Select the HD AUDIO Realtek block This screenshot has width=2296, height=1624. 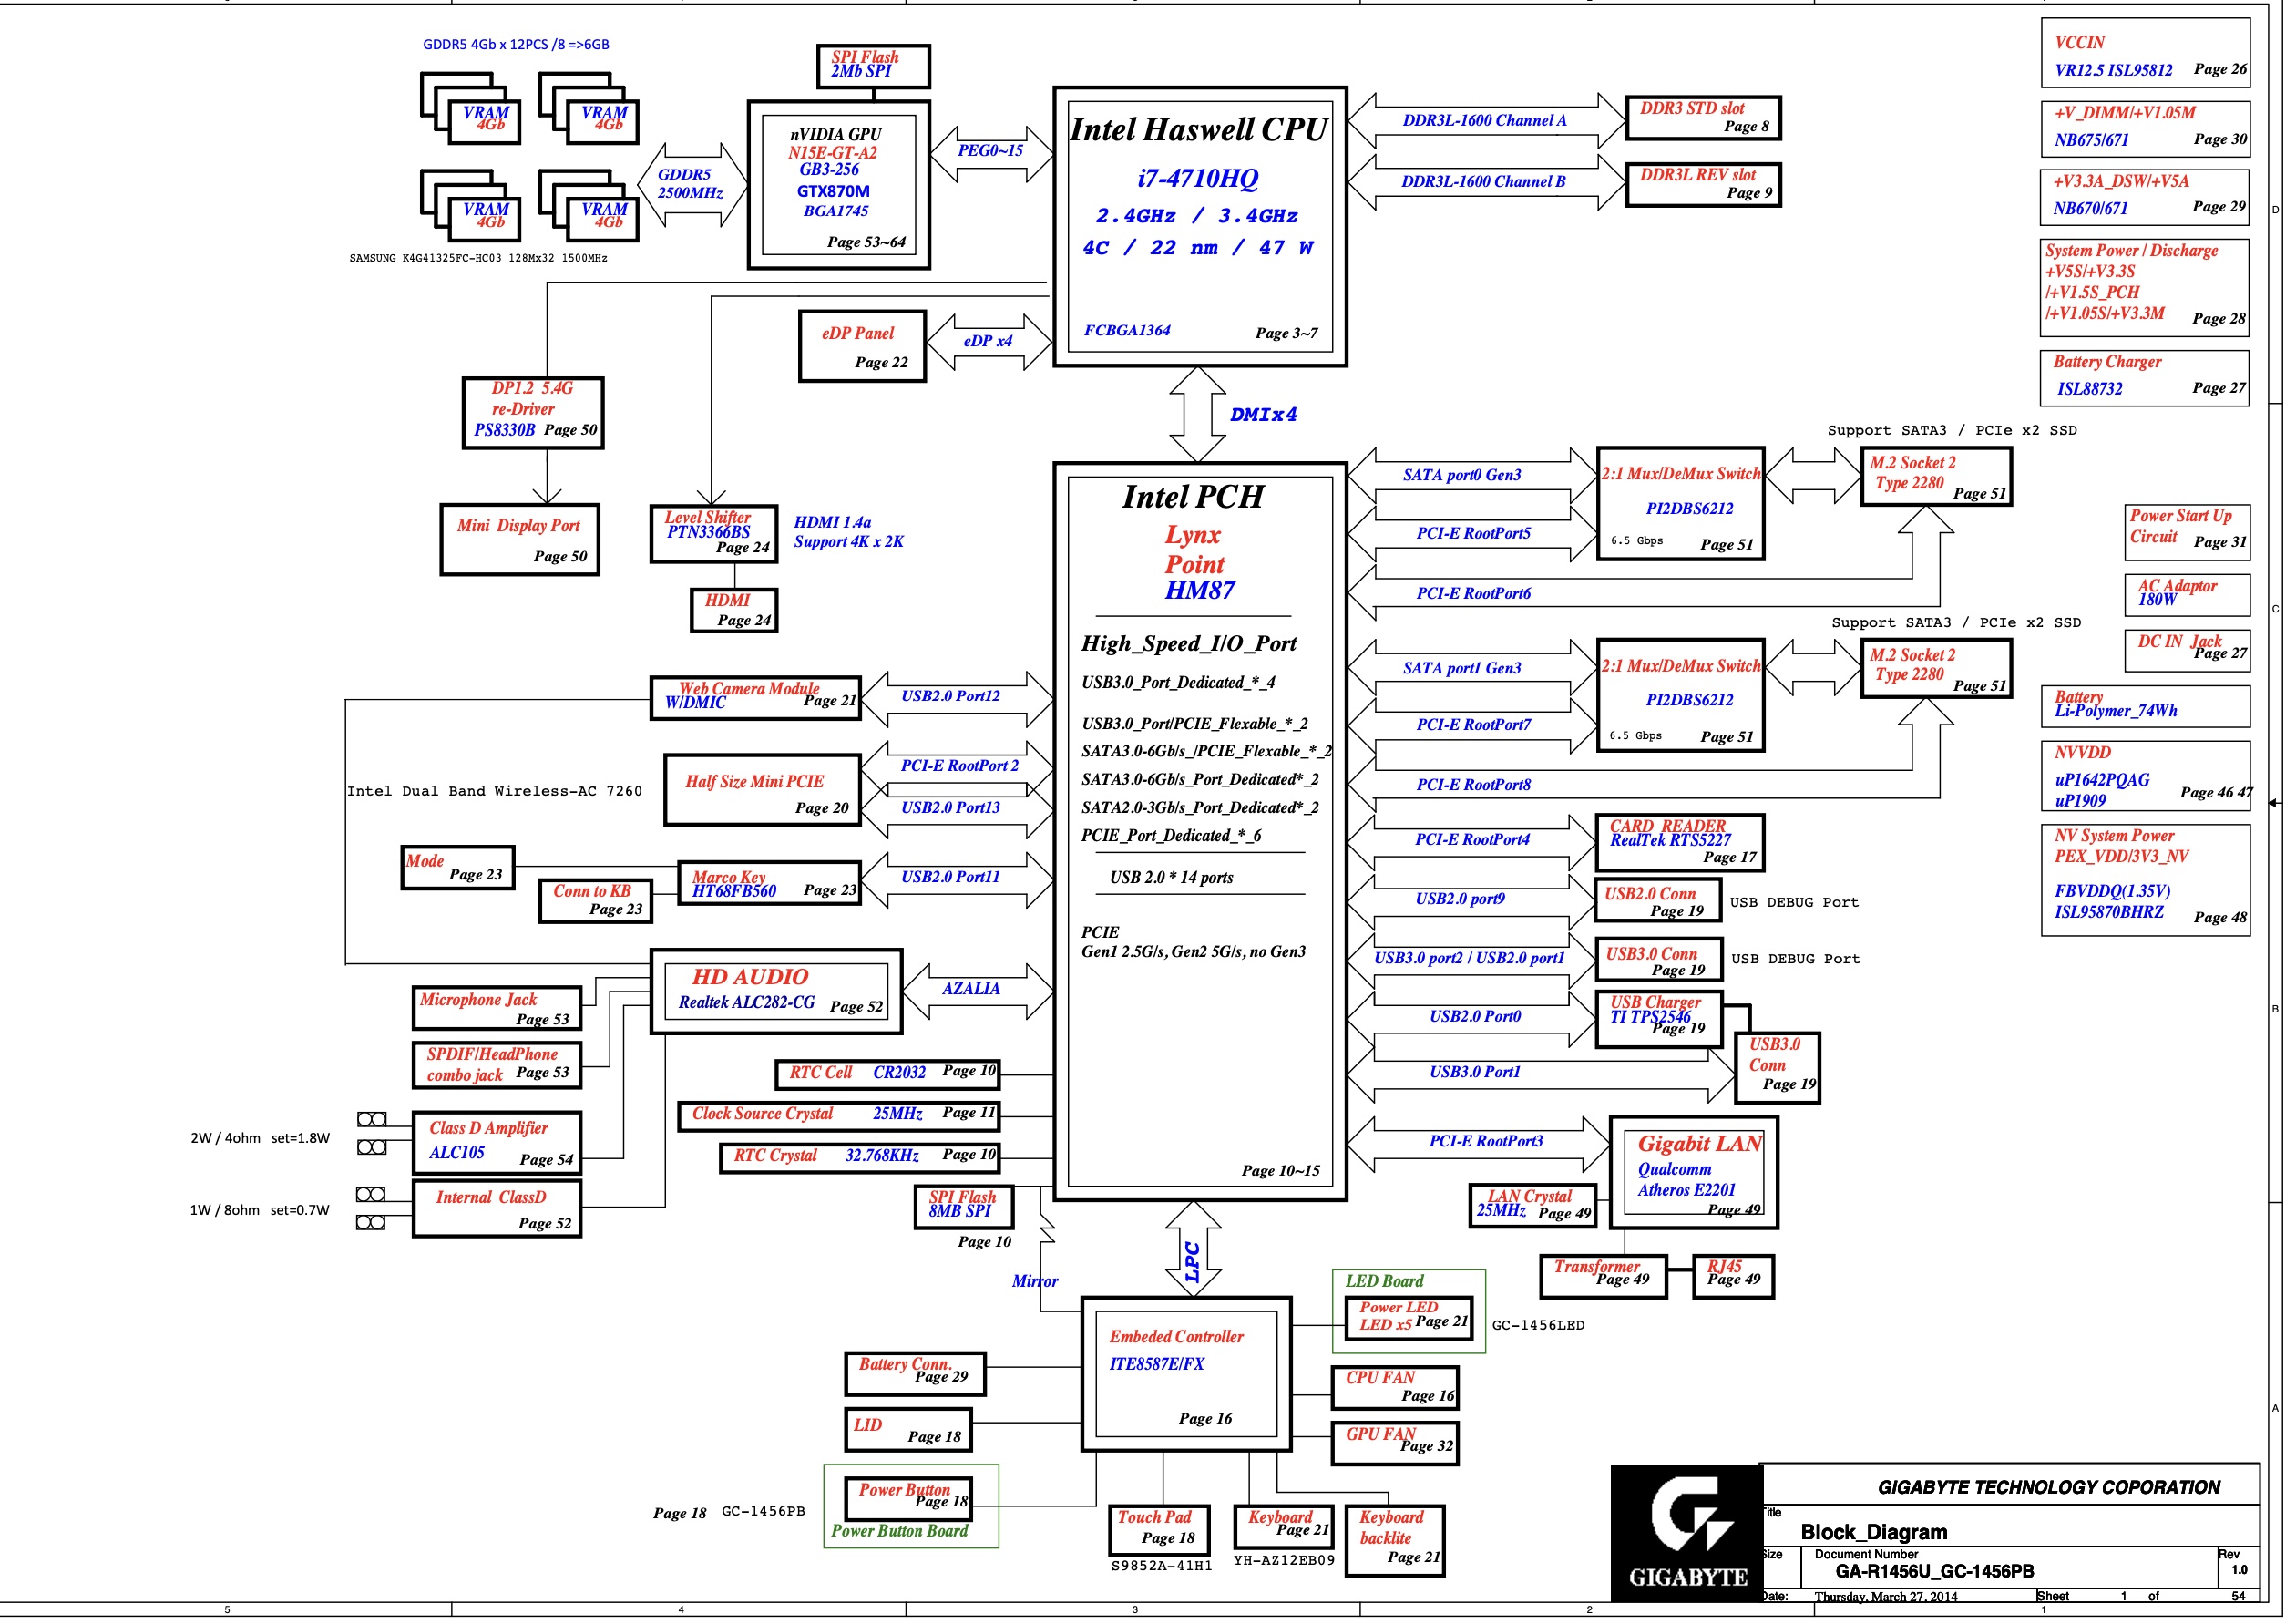(x=776, y=991)
